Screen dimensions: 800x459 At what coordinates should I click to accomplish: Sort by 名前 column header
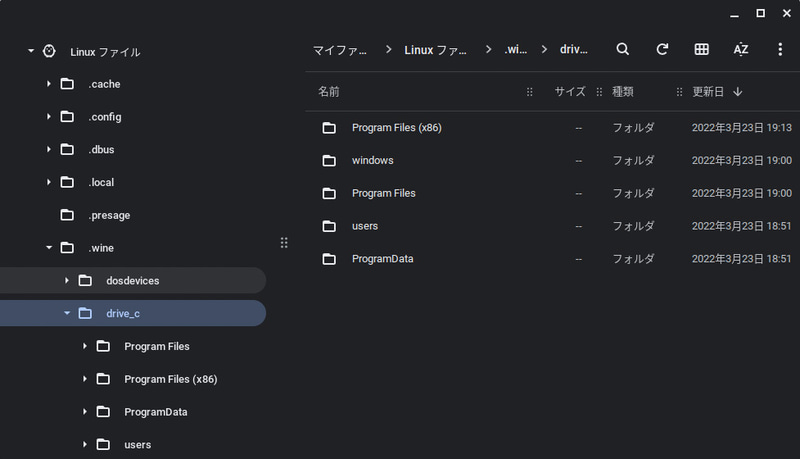329,92
